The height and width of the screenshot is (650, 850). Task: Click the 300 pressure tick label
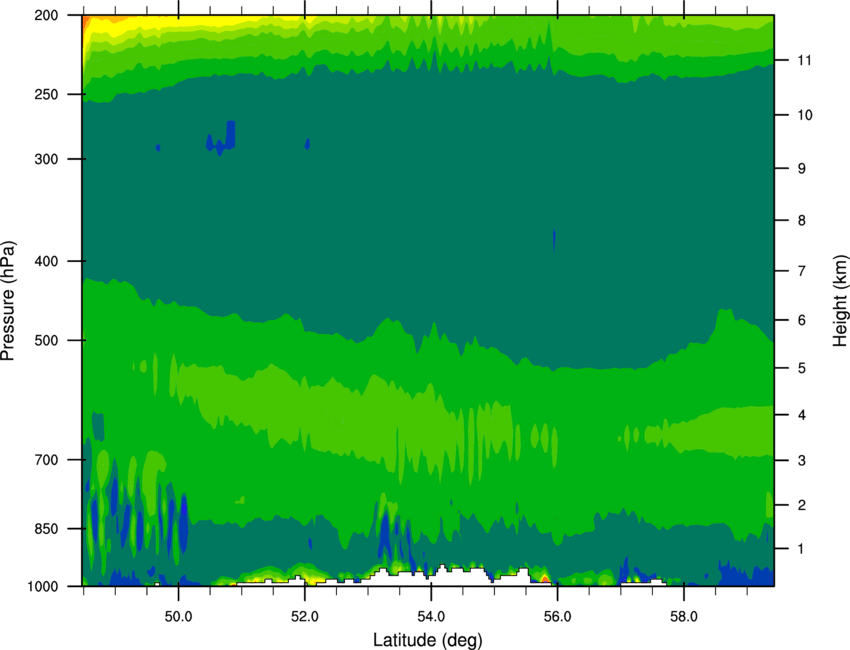coord(46,159)
